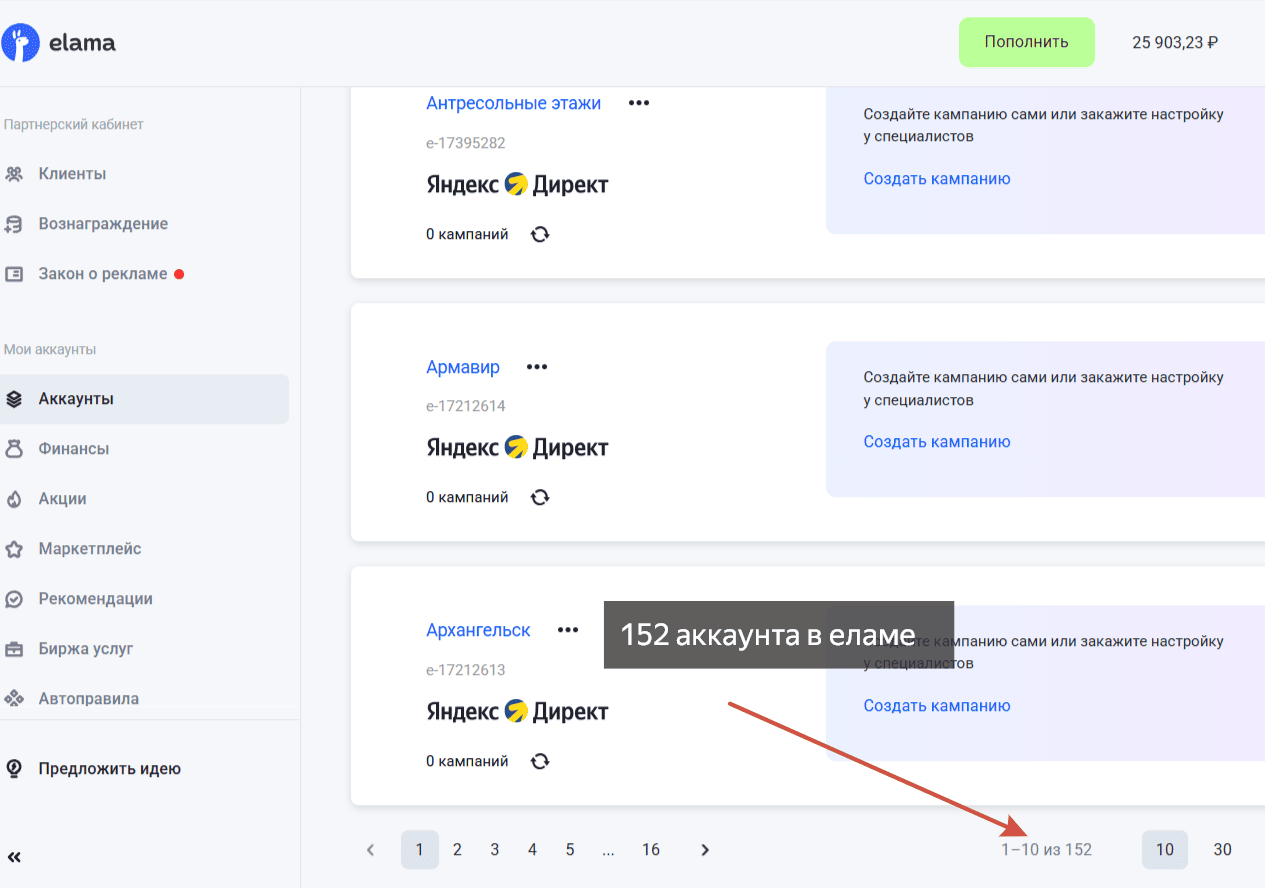Viewport: 1265px width, 888px height.
Task: Click Создать кампанию for Антресольные этажи
Action: tap(937, 179)
